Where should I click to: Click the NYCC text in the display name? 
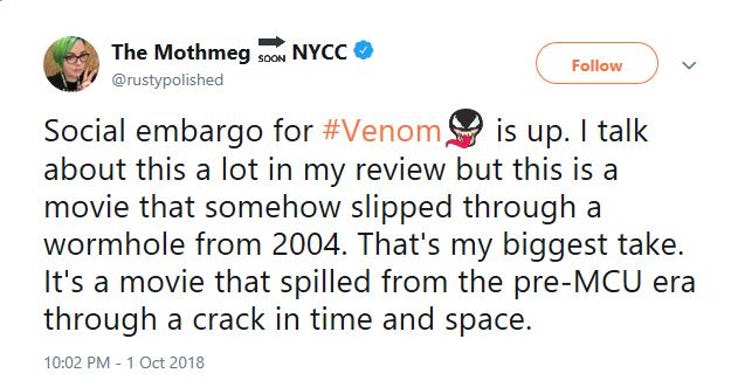(320, 52)
